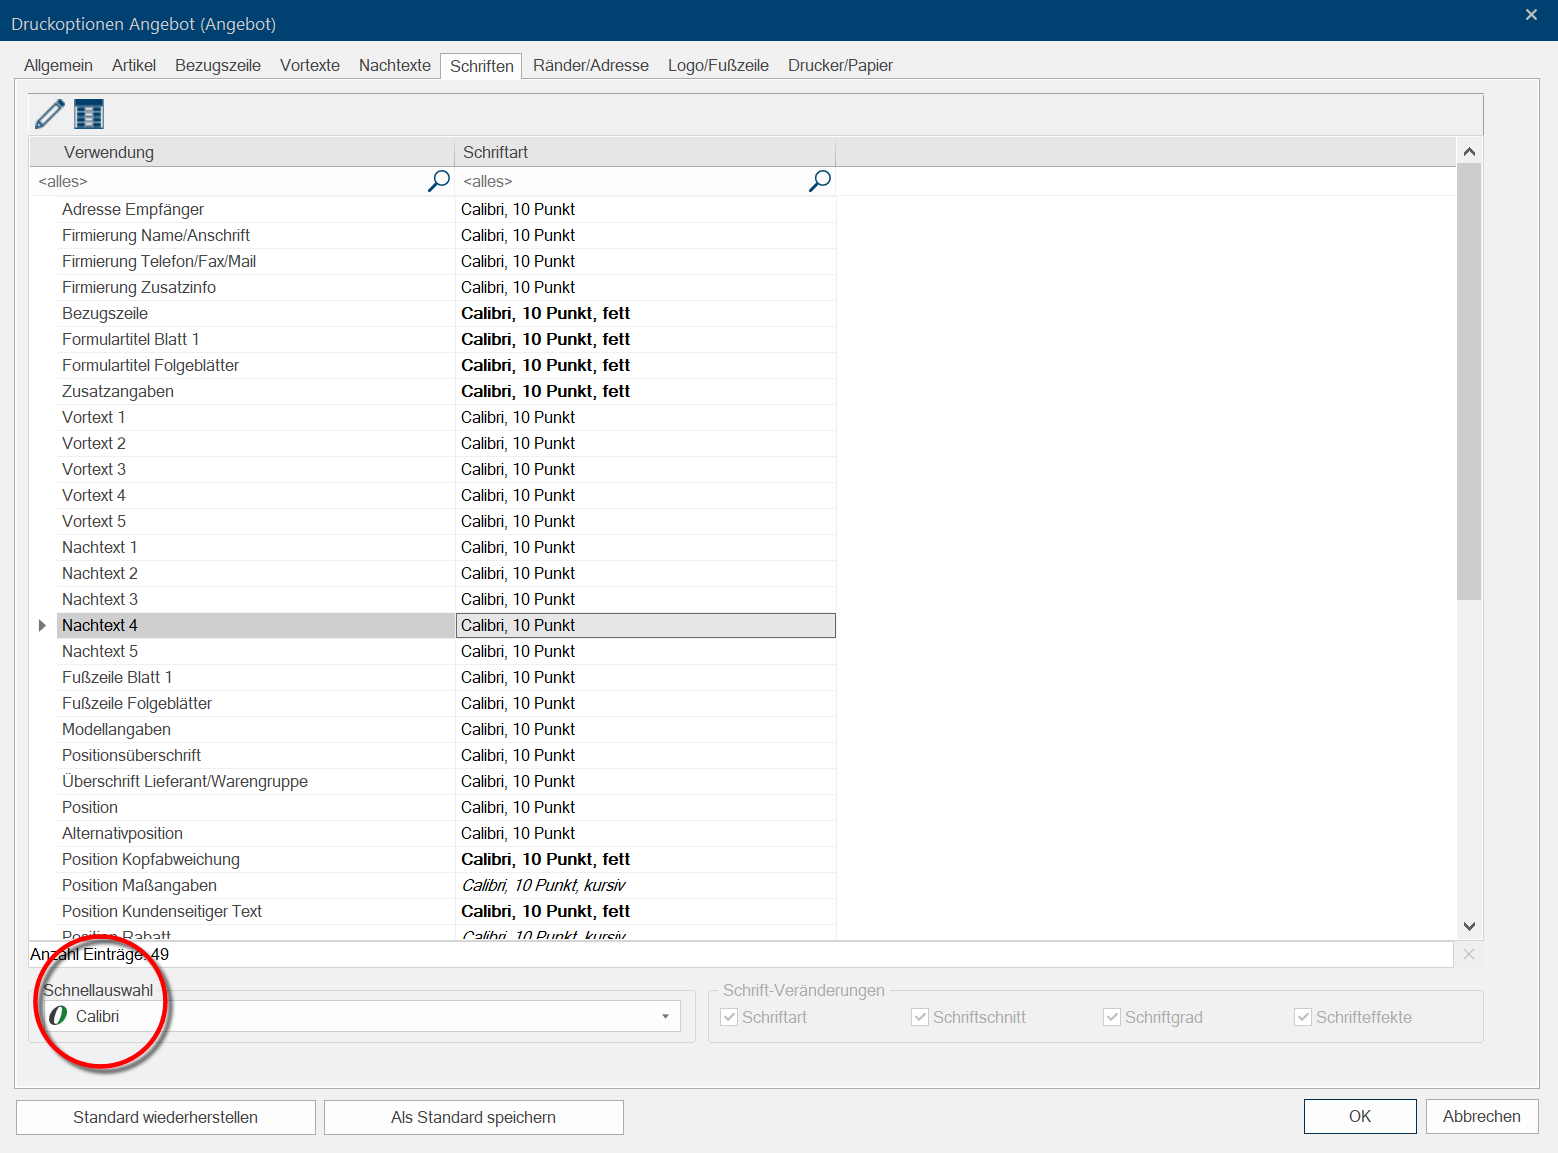Click the green italic font icon beside Calibri
This screenshot has height=1153, width=1558.
click(x=58, y=1016)
